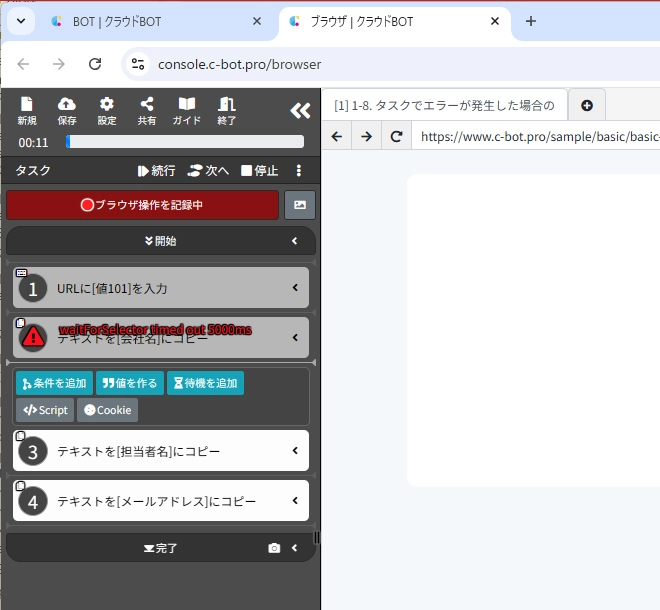Click the 条件を追加 button

54,383
